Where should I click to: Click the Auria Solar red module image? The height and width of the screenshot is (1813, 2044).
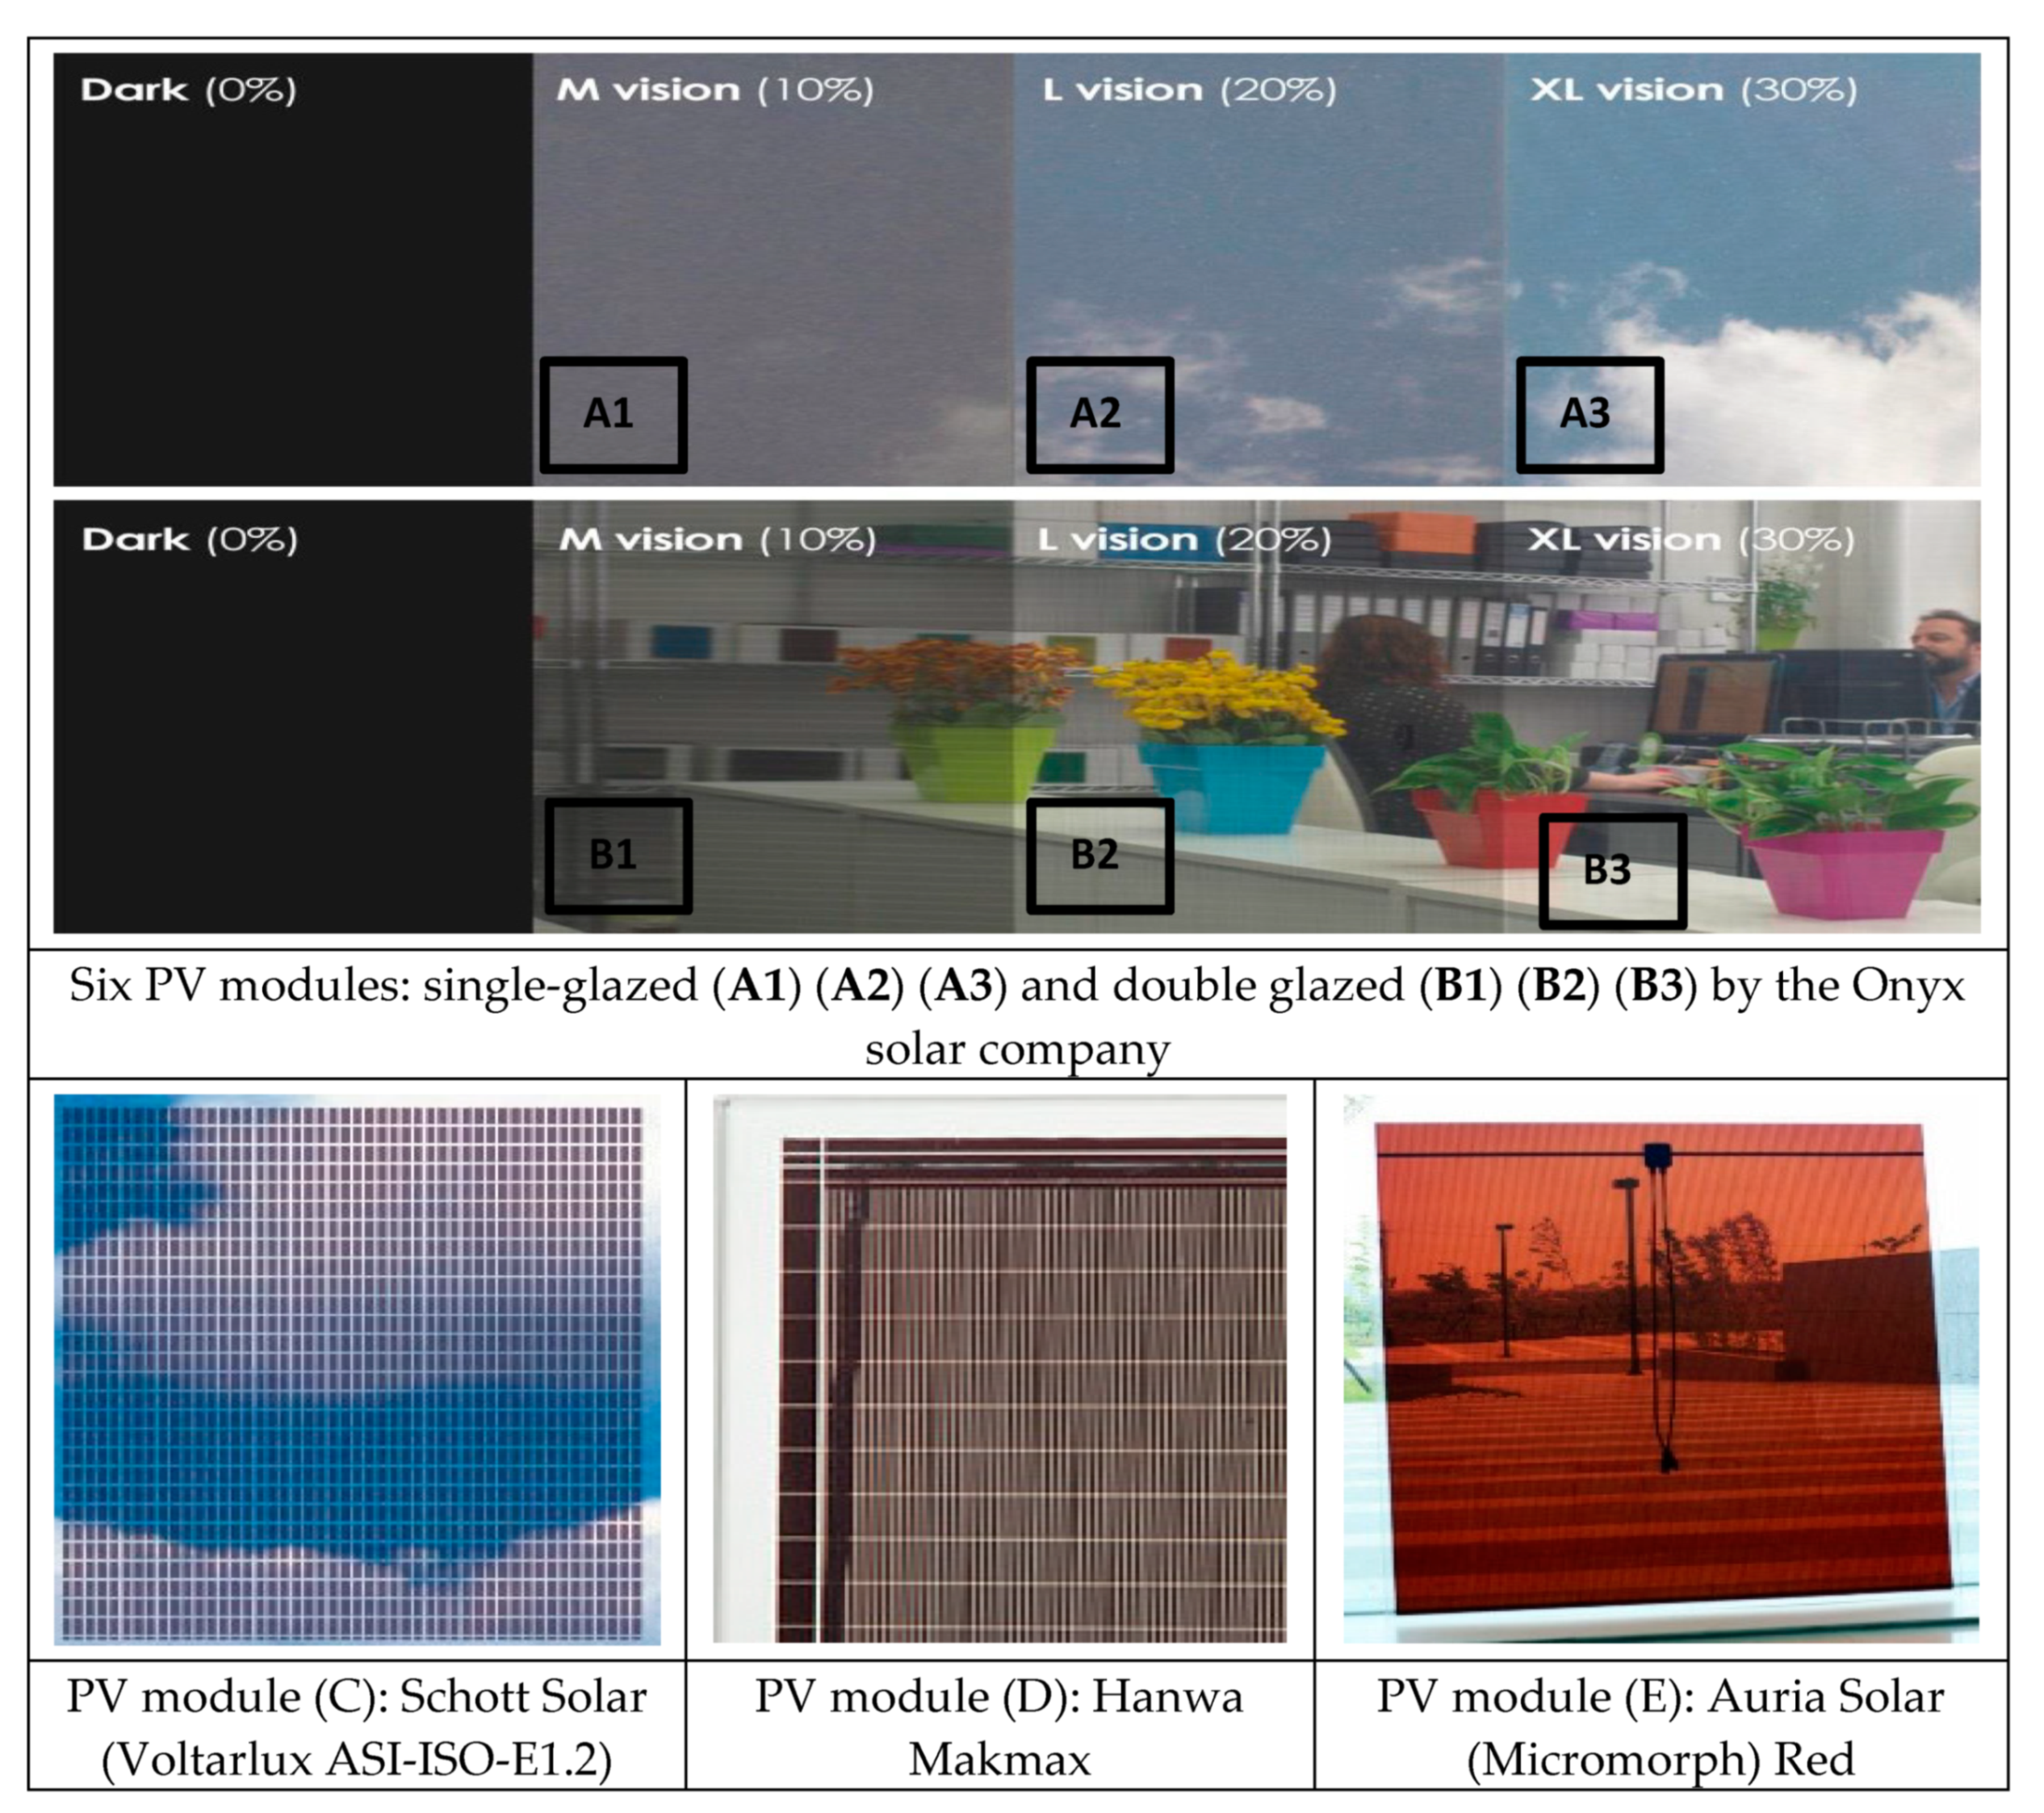click(x=1660, y=1368)
